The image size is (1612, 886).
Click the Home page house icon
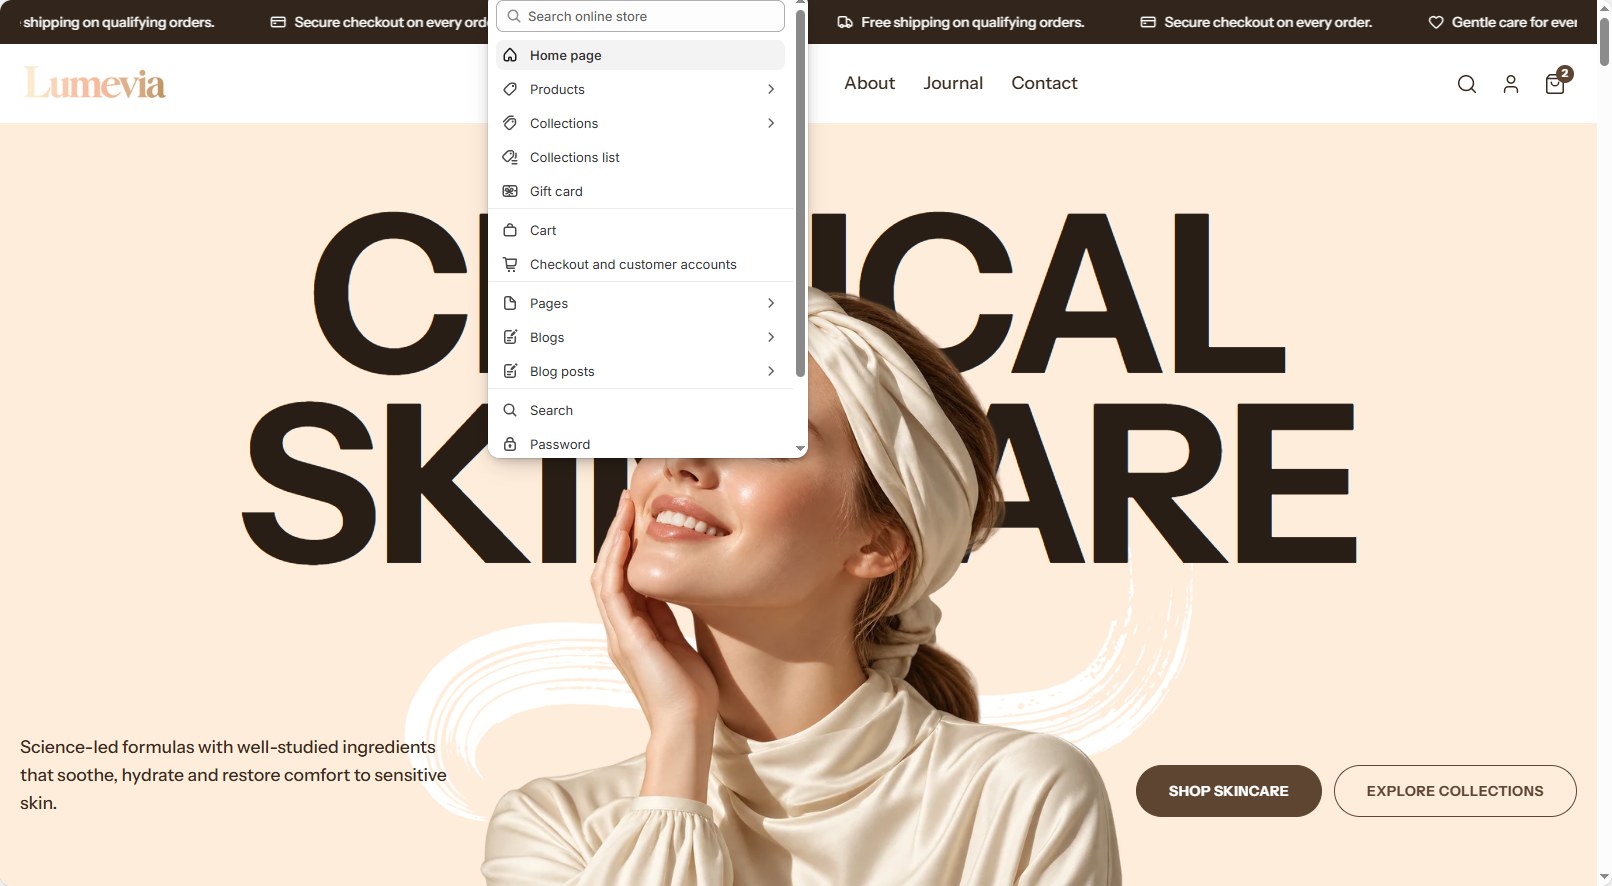pos(510,55)
